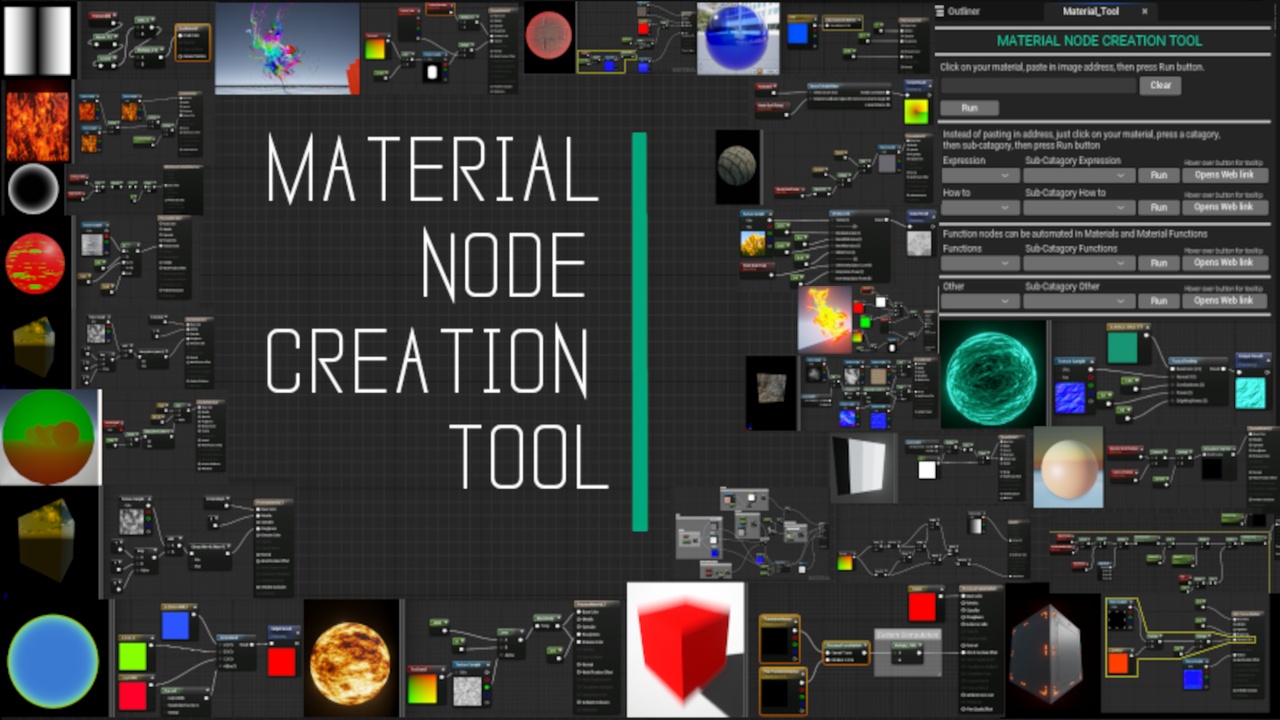Open the Sub-Category Expression dropdown
Screen dimensions: 1280x720
coord(1079,176)
